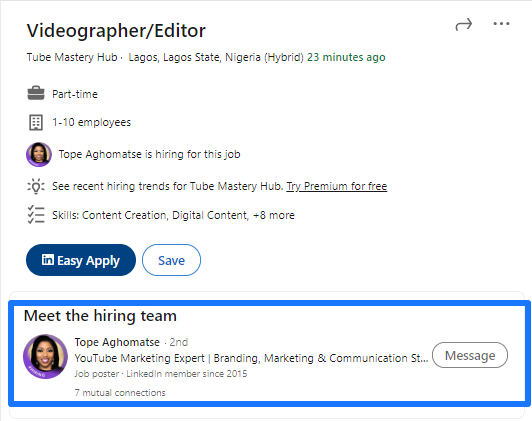The image size is (532, 421).
Task: Click the lightbulb hiring trends icon
Action: click(x=36, y=186)
